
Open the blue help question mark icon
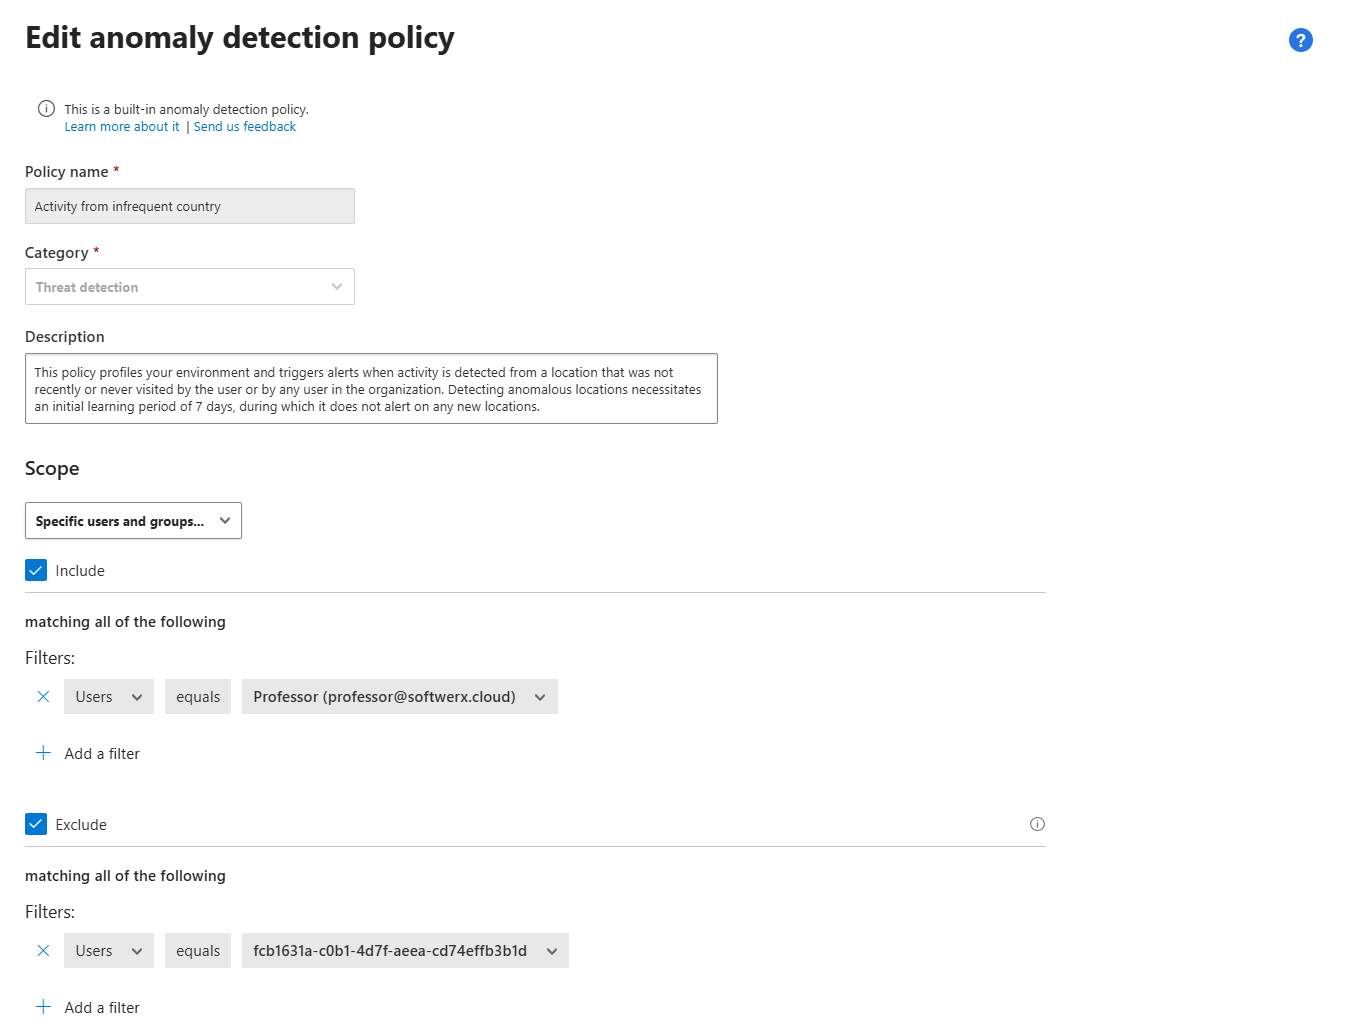(1300, 40)
